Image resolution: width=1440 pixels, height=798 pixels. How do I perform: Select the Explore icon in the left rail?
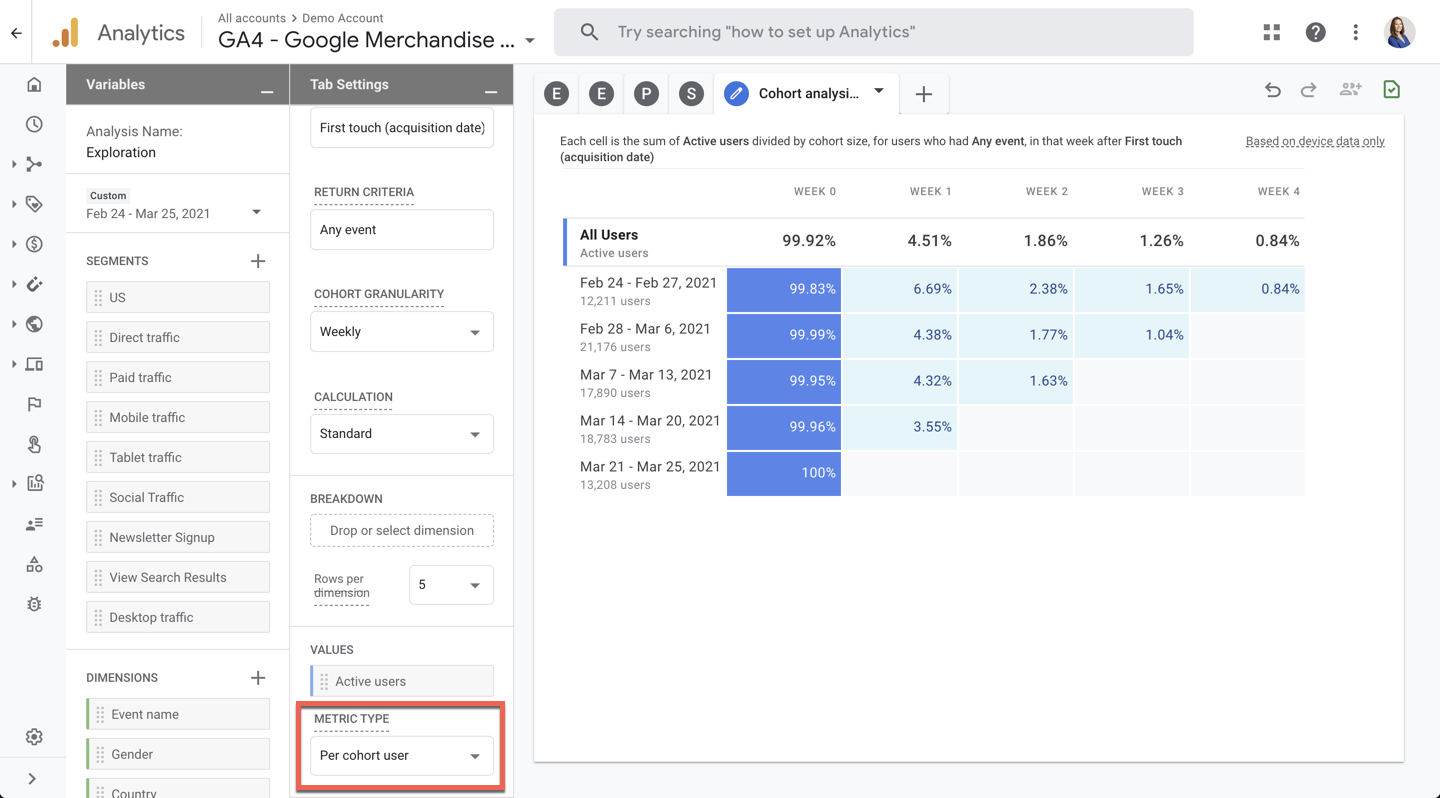point(34,164)
